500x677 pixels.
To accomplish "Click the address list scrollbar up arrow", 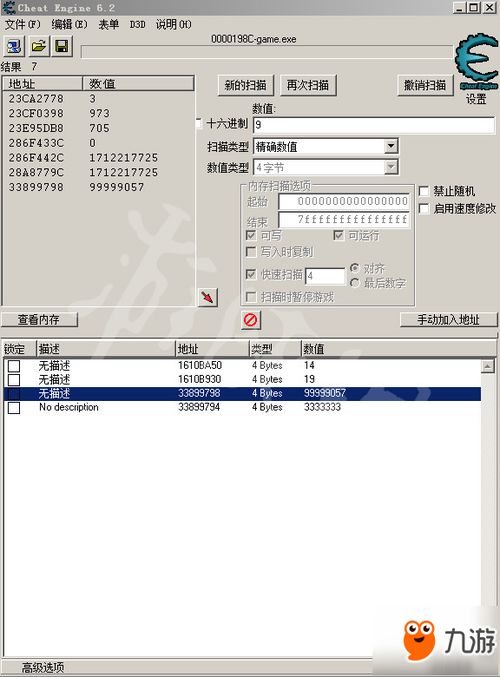I will (x=487, y=367).
